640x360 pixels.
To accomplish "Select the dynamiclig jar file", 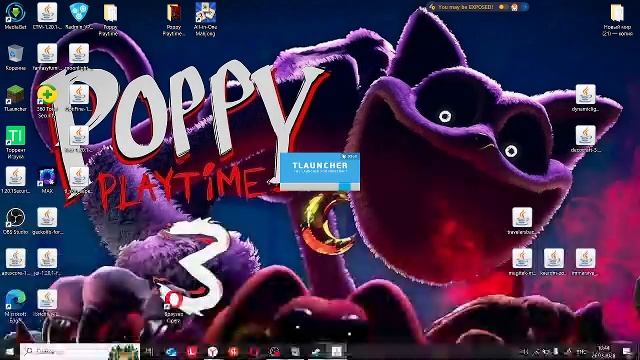I will (x=585, y=98).
